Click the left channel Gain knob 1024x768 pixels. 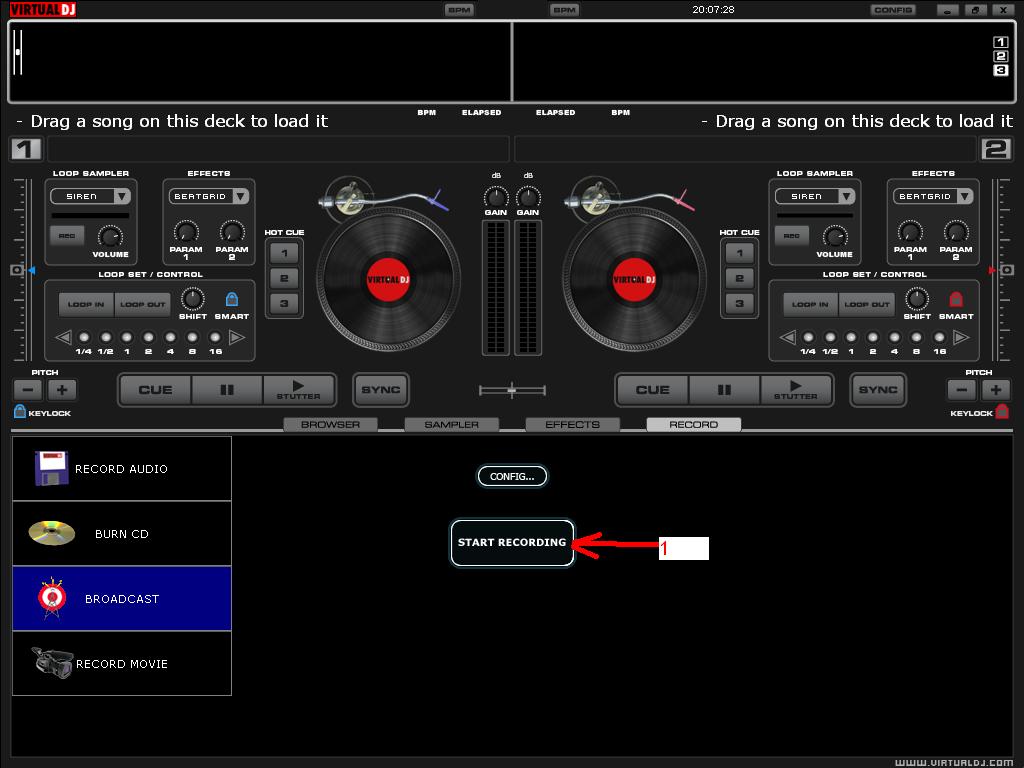(496, 197)
